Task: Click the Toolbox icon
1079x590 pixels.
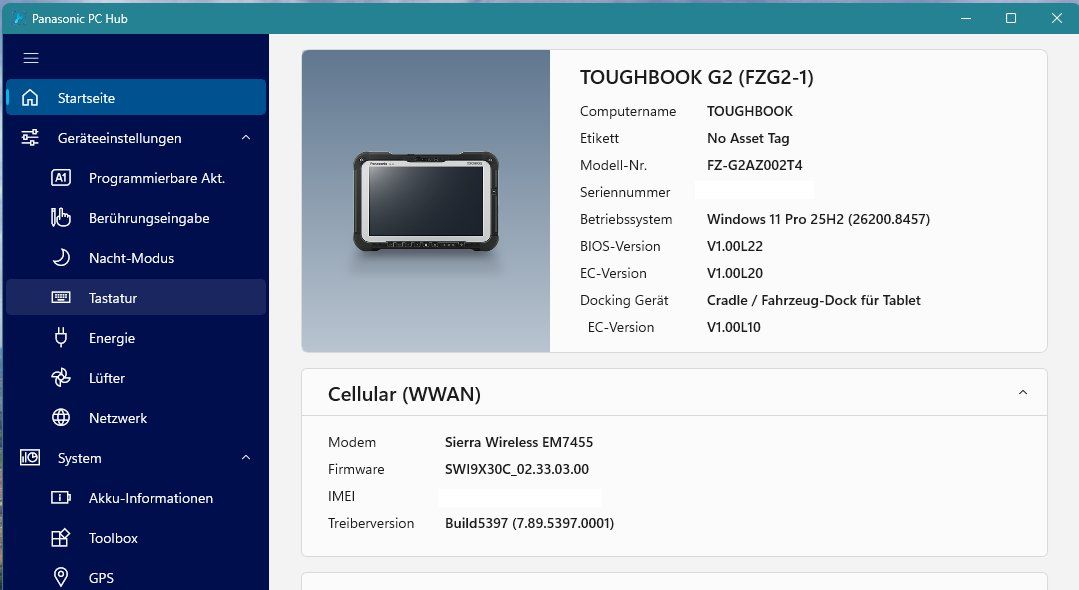Action: click(61, 537)
